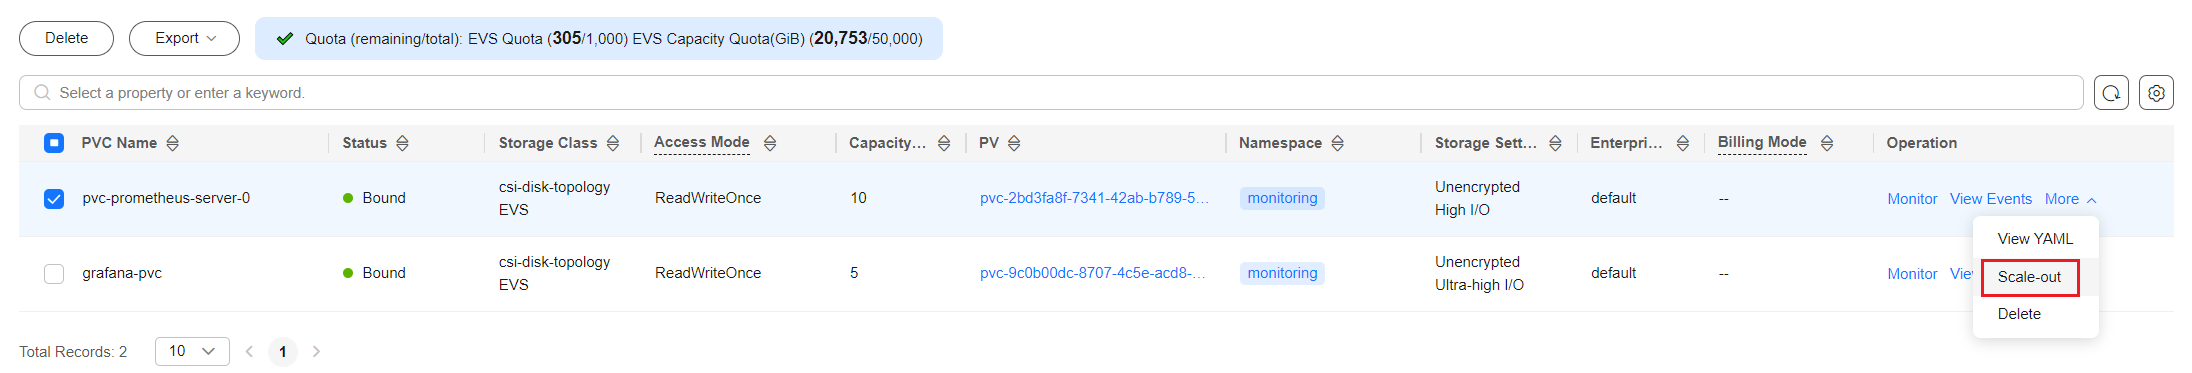Screen dimensions: 2192x373
Task: Open the records-per-page dropdown
Action: point(192,351)
